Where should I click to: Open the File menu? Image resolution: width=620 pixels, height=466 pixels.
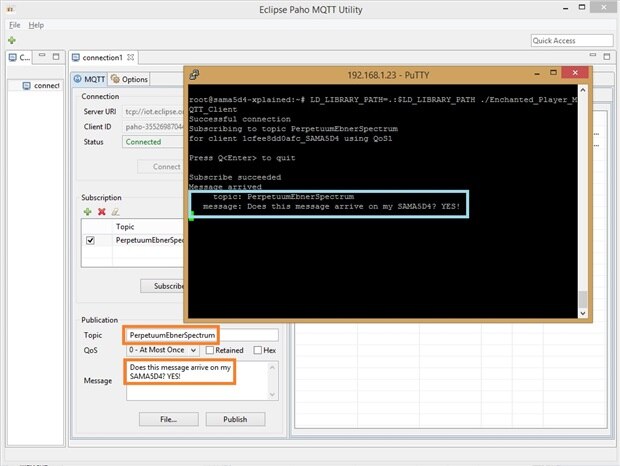tap(14, 24)
